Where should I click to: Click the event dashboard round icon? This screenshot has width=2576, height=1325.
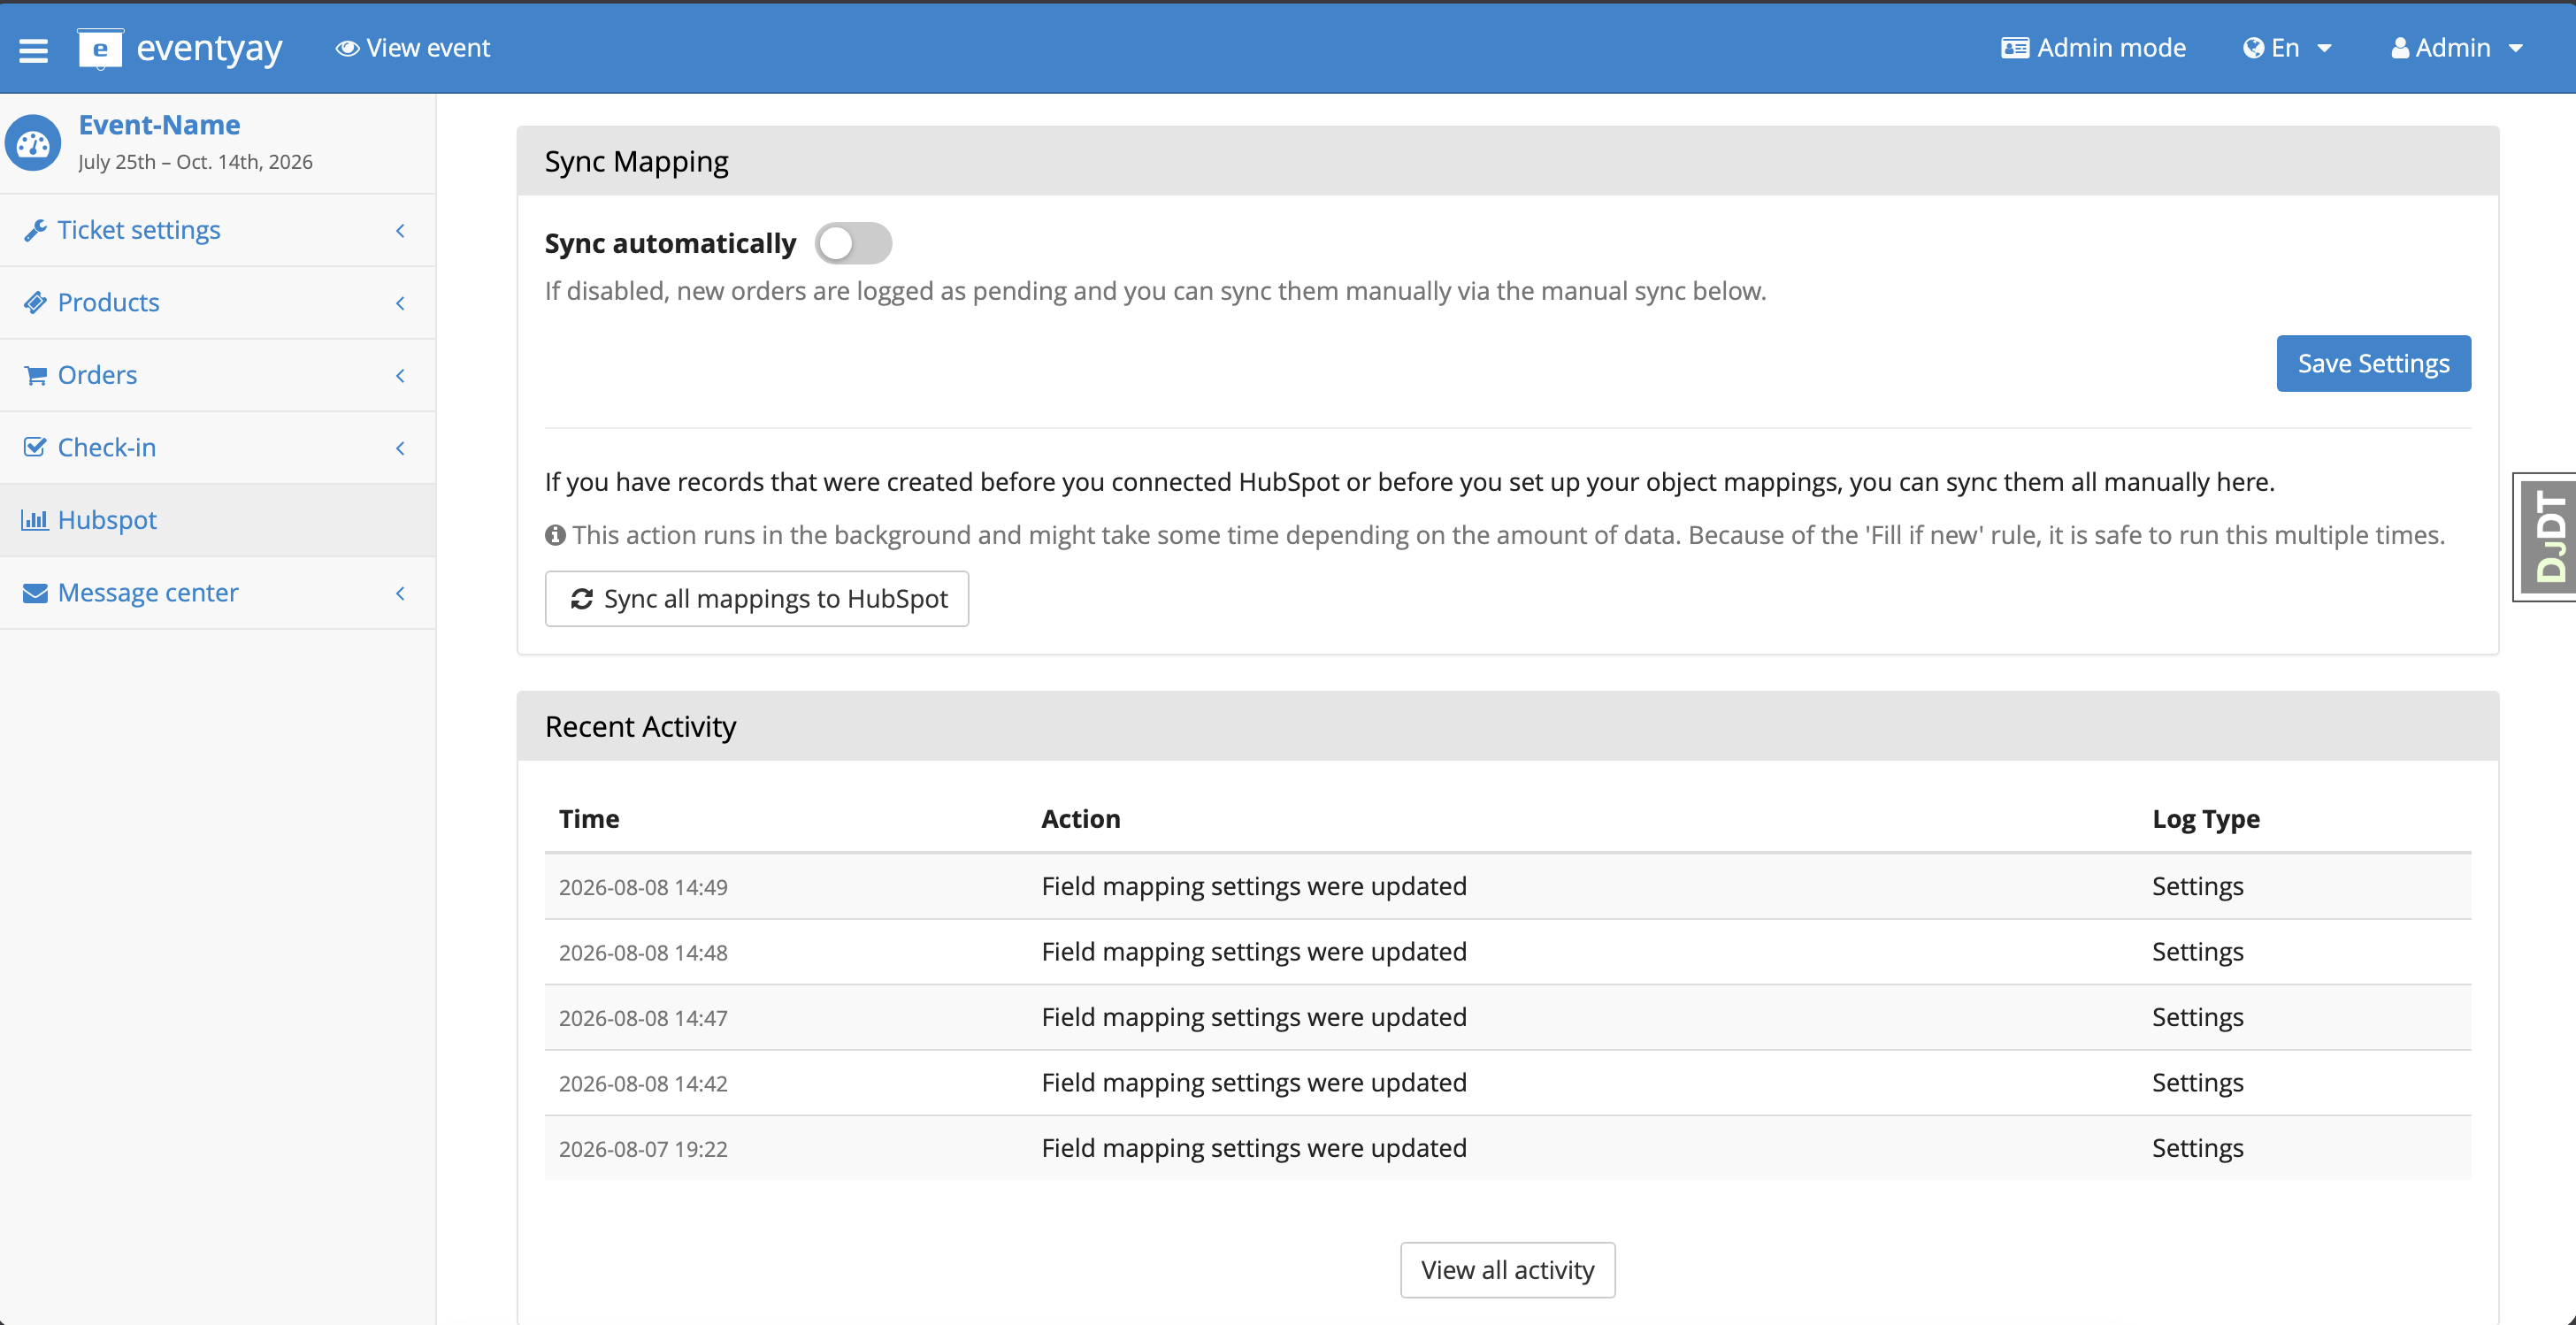33,143
